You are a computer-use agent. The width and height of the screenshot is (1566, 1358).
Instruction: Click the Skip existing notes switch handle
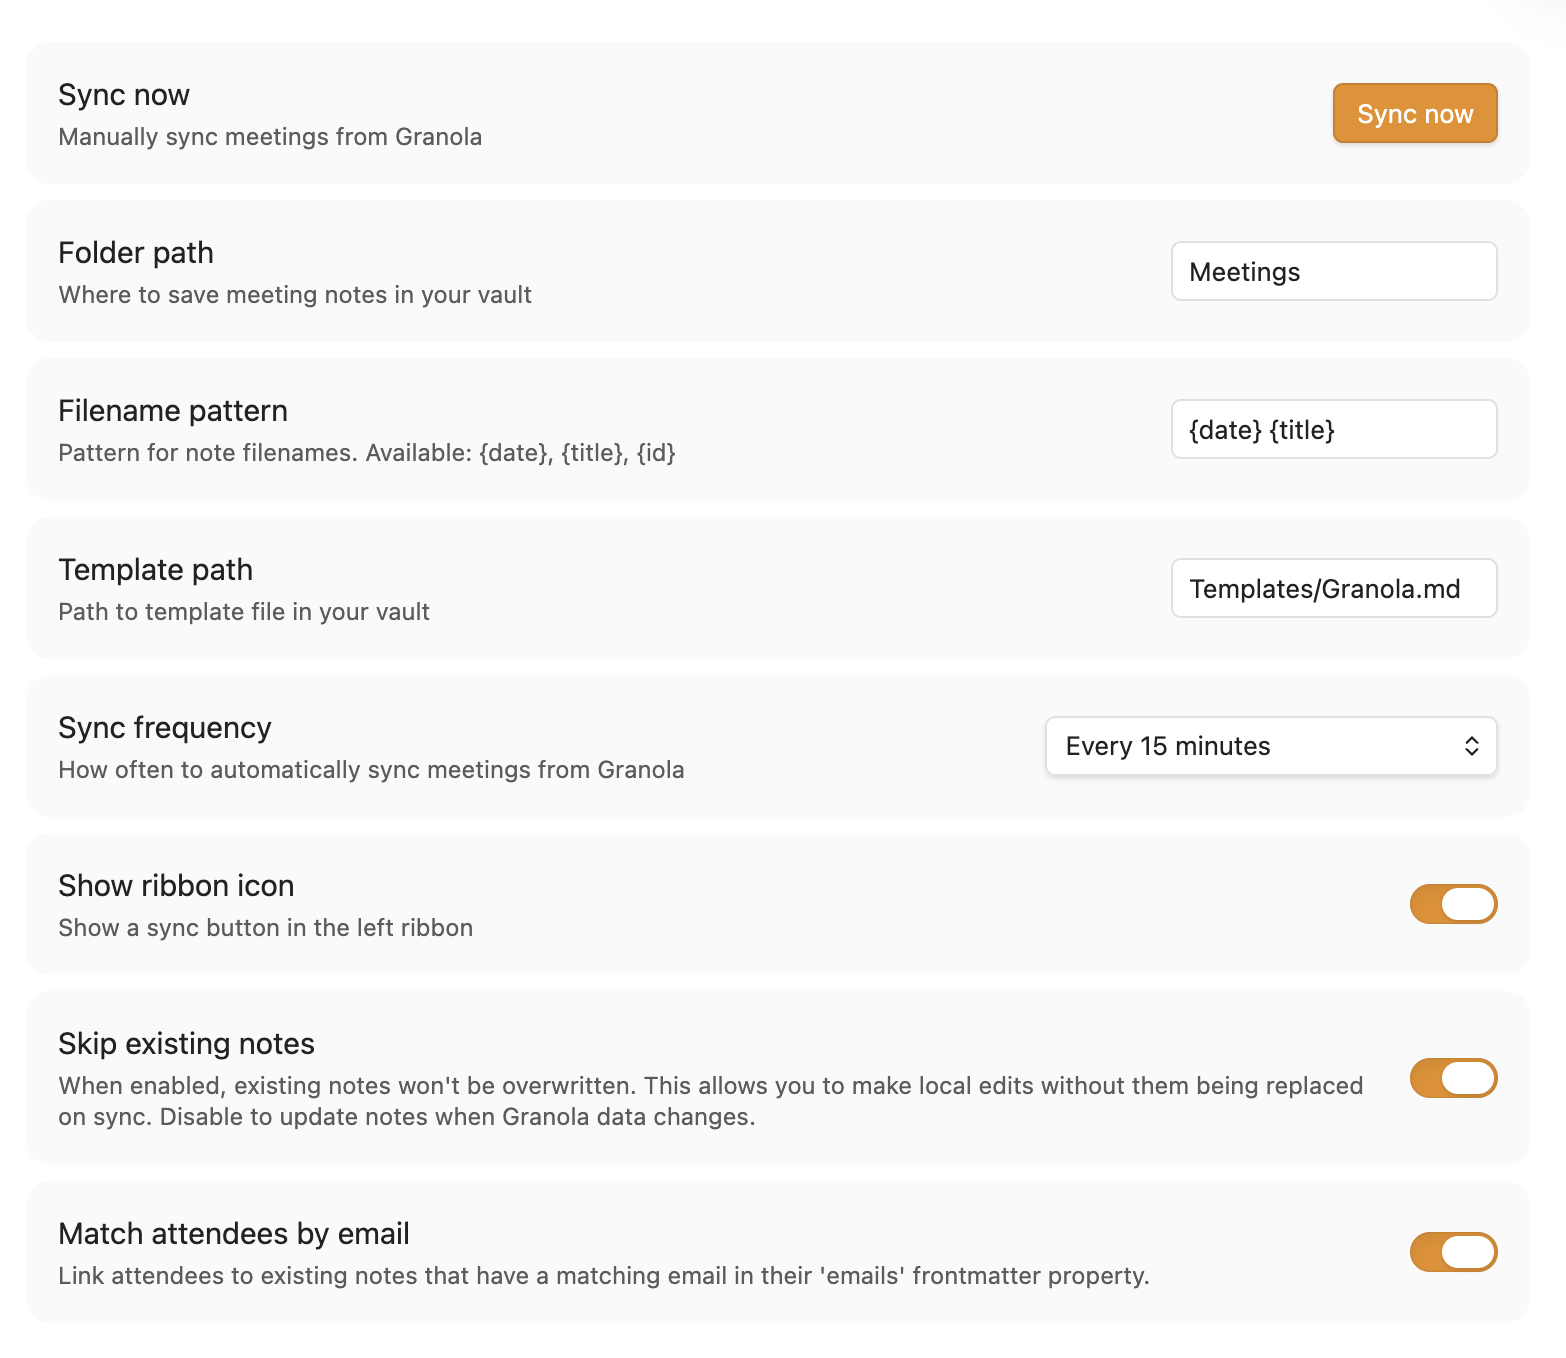1470,1079
